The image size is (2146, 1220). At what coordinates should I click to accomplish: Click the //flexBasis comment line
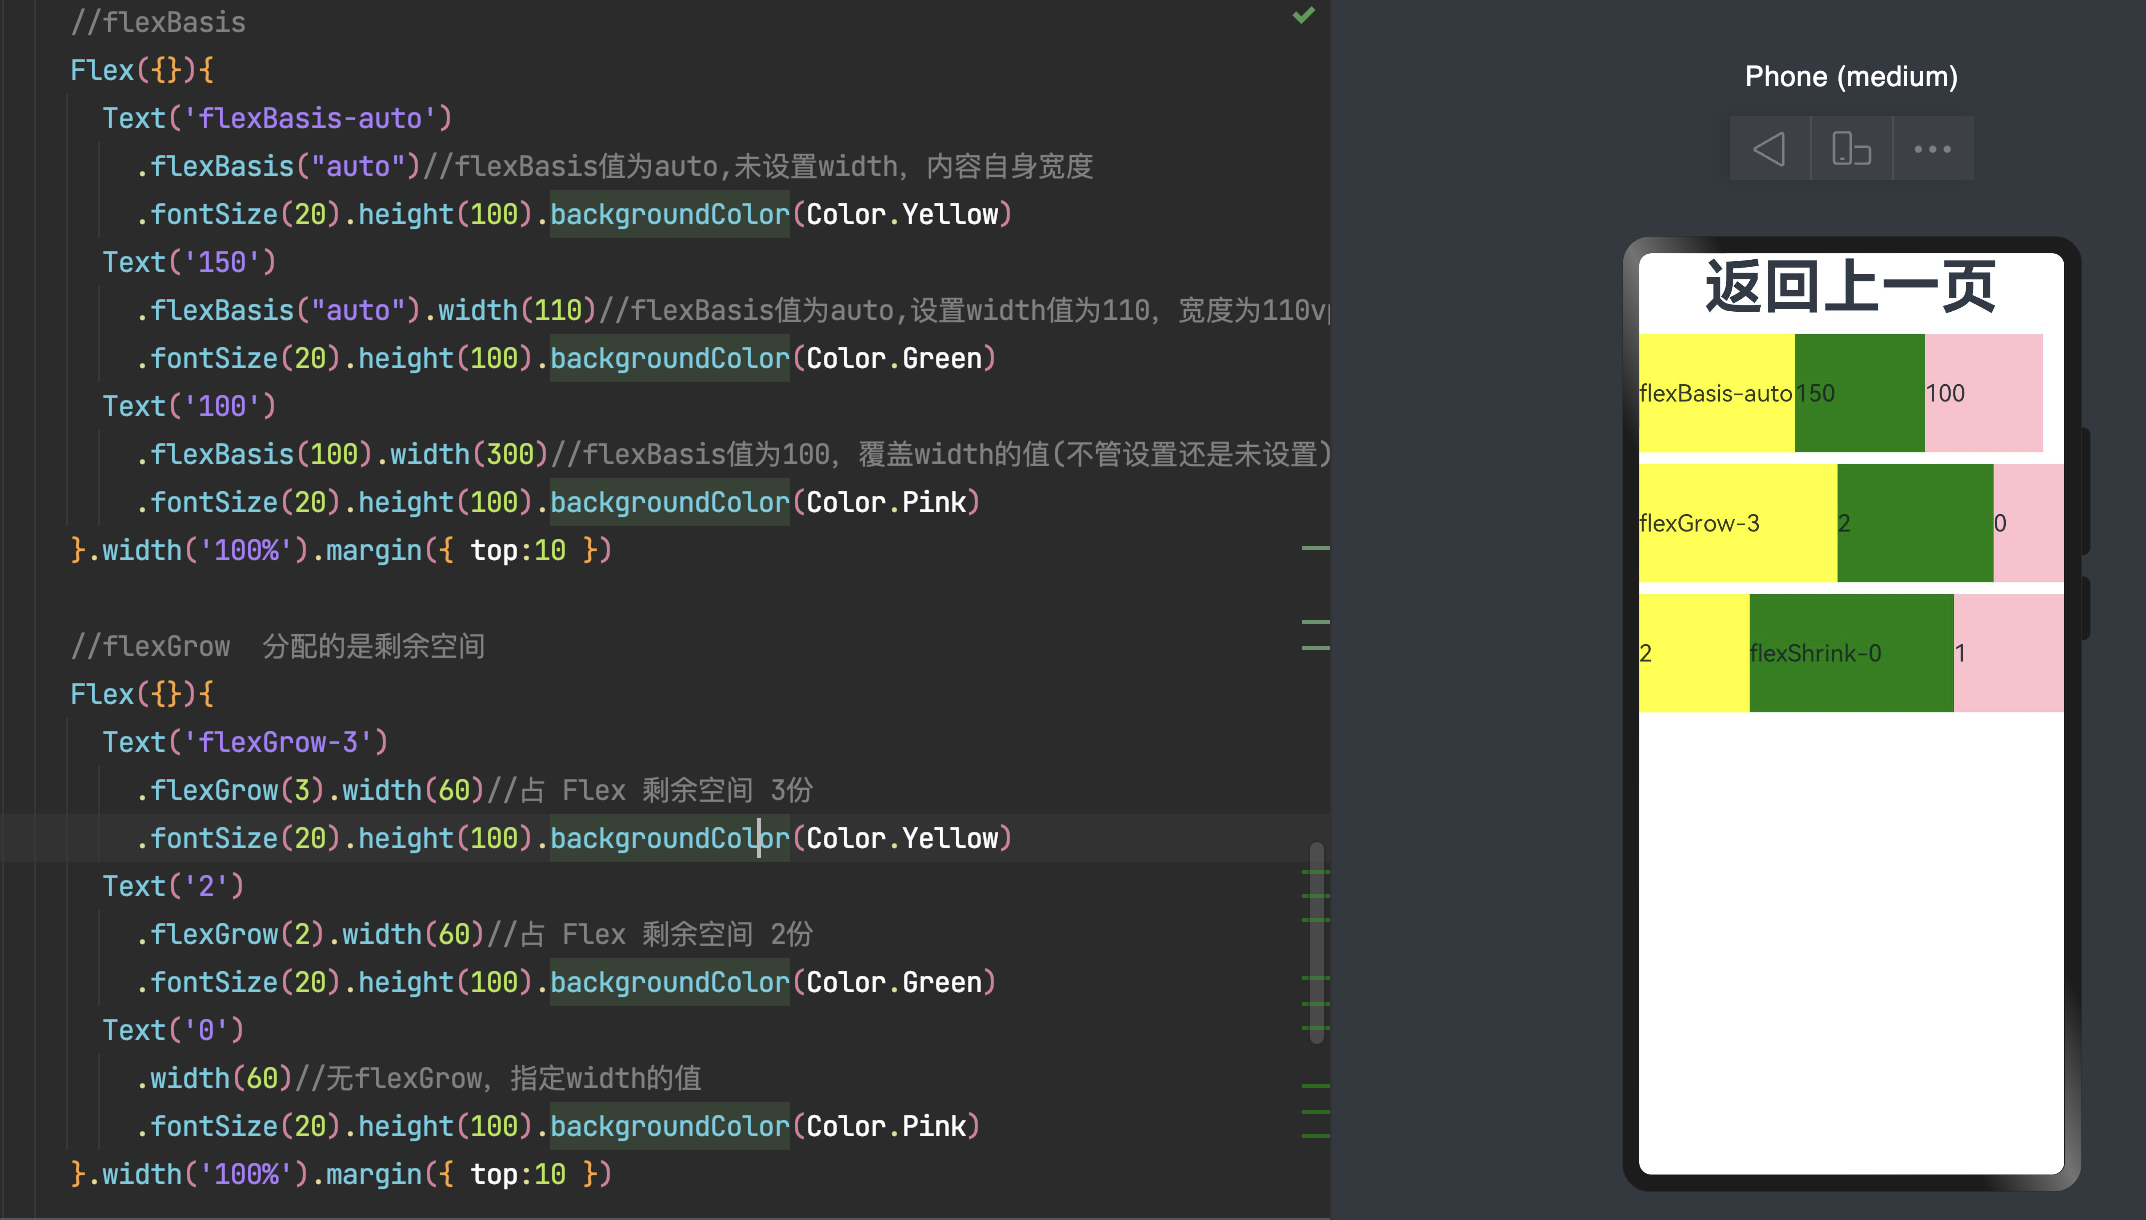tap(158, 22)
